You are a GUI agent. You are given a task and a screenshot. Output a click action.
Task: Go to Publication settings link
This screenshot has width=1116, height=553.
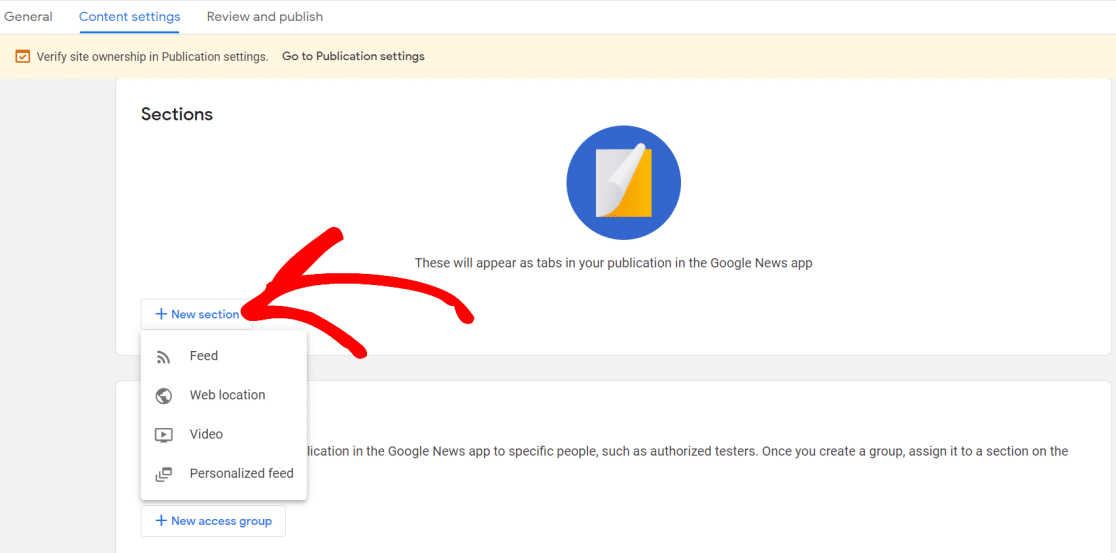click(x=353, y=56)
